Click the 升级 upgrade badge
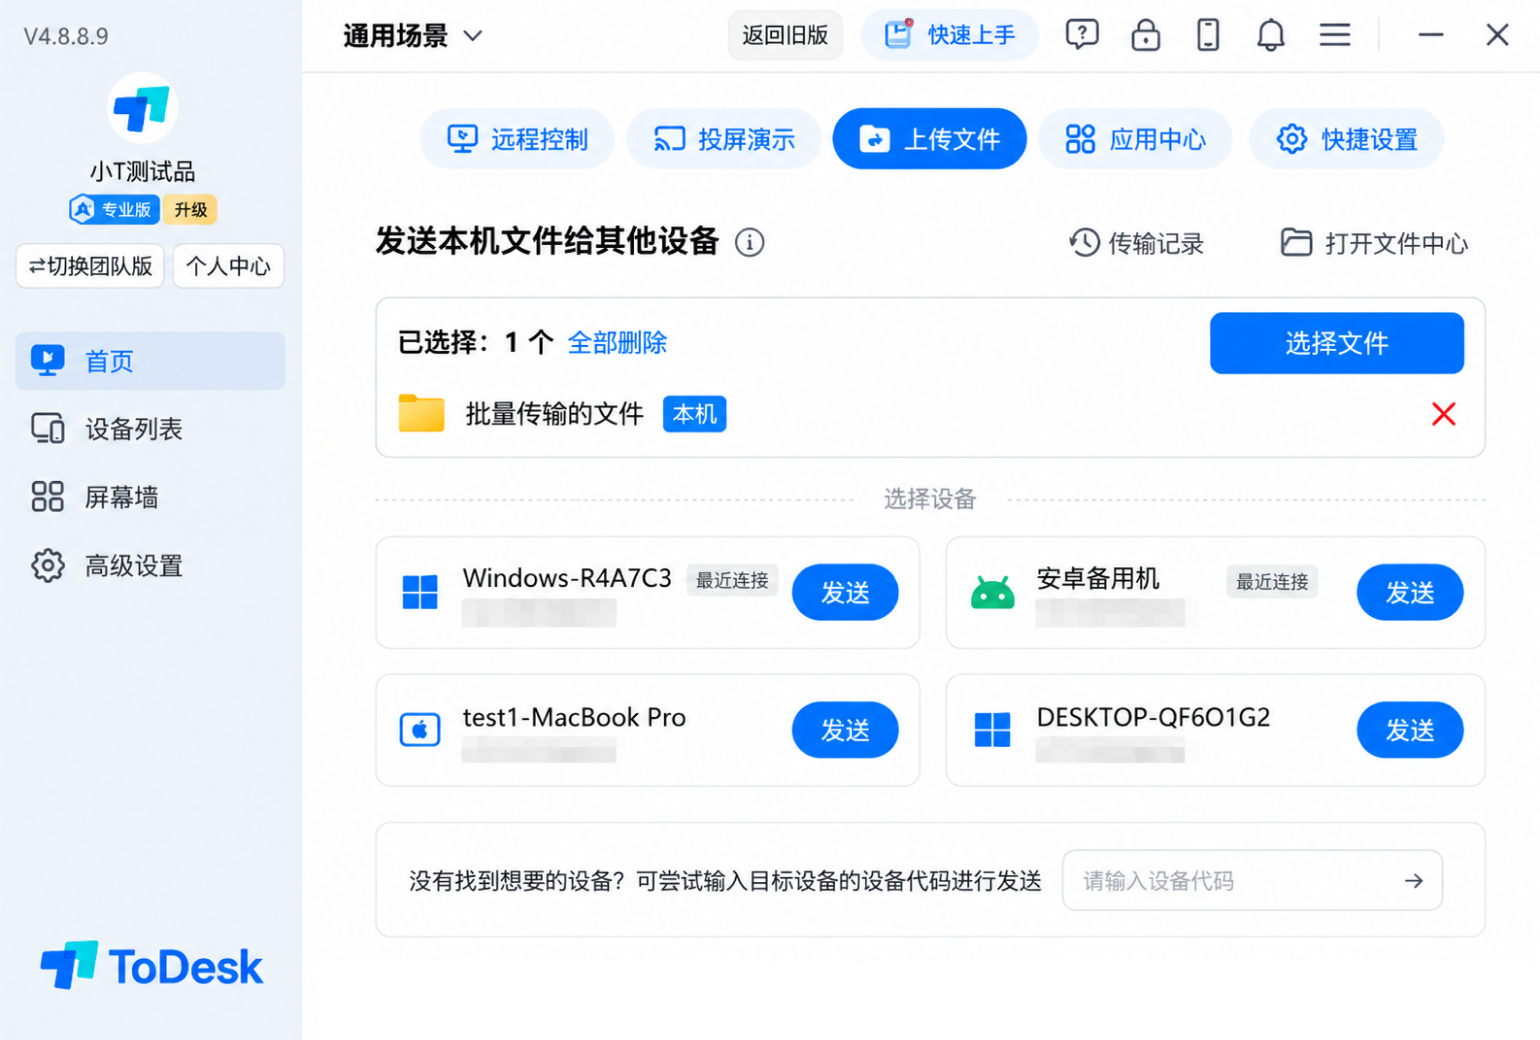This screenshot has height=1040, width=1540. pos(190,210)
